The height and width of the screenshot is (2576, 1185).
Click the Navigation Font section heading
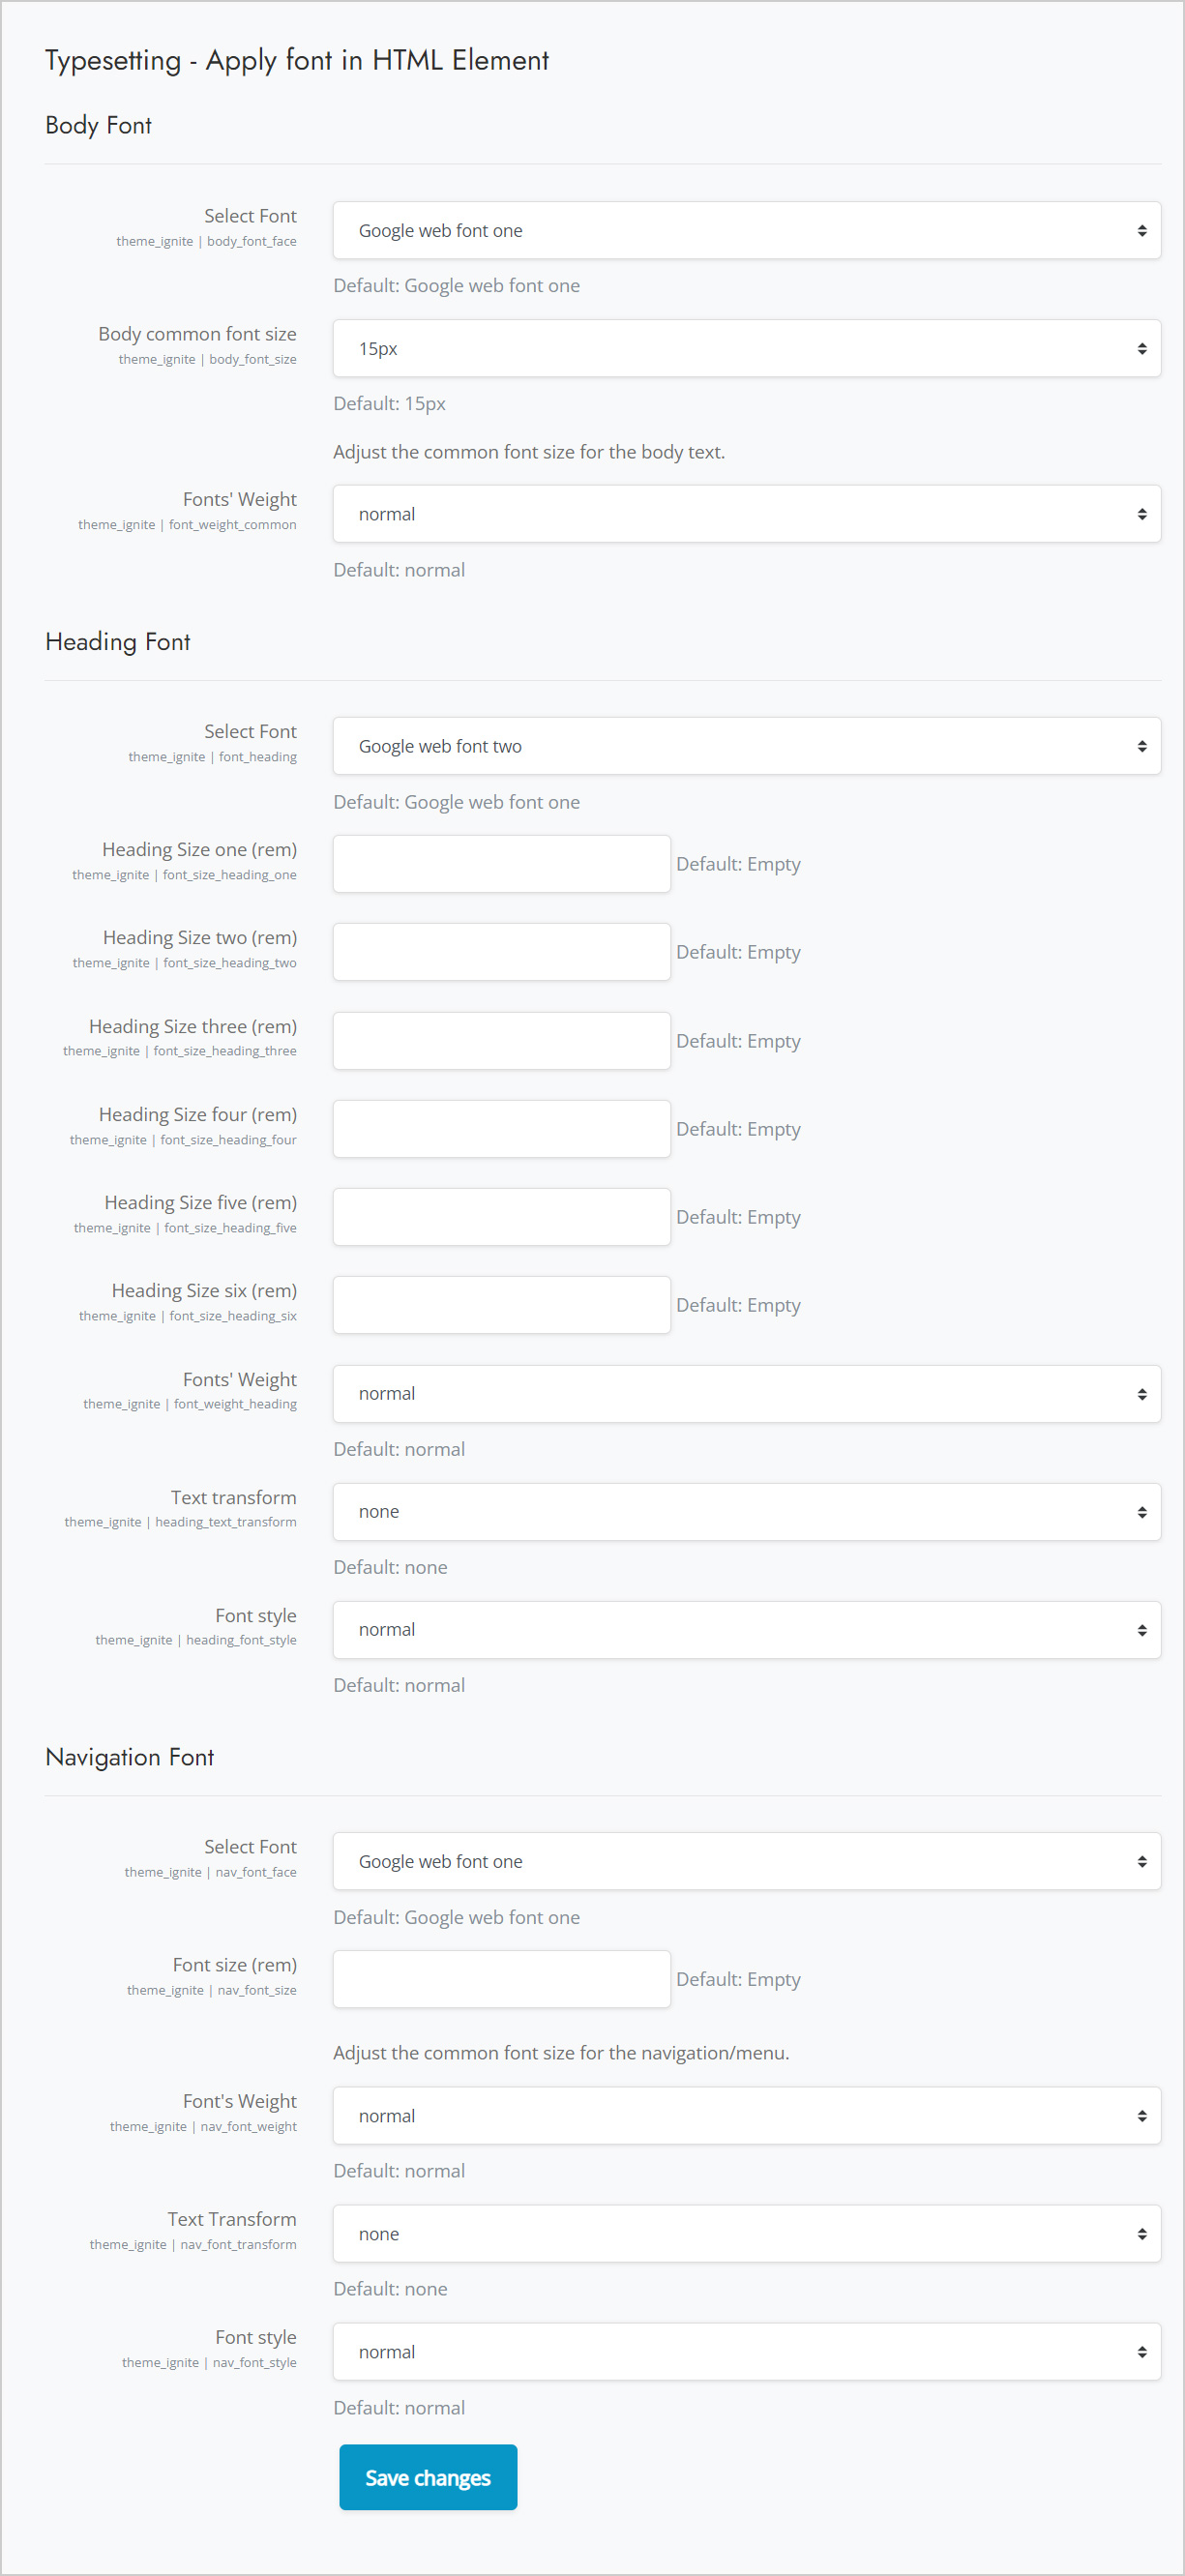pyautogui.click(x=129, y=1757)
